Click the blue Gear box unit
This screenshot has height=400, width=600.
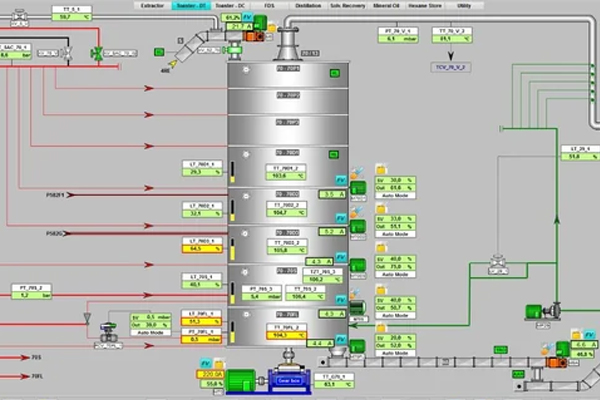coord(287,381)
